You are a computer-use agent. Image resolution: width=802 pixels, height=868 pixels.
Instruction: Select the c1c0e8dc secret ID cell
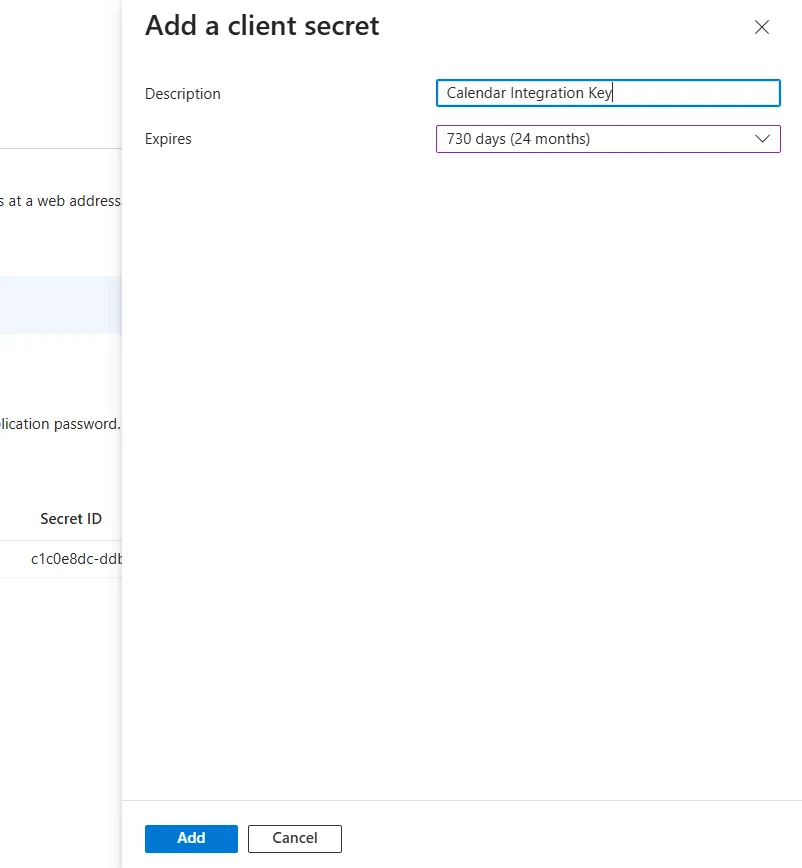pos(76,559)
